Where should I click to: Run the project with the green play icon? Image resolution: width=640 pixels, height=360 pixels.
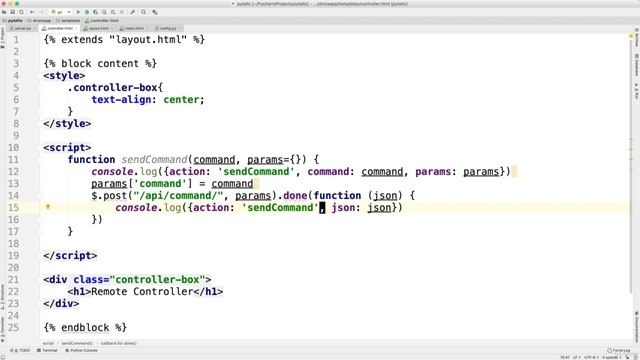[x=78, y=12]
